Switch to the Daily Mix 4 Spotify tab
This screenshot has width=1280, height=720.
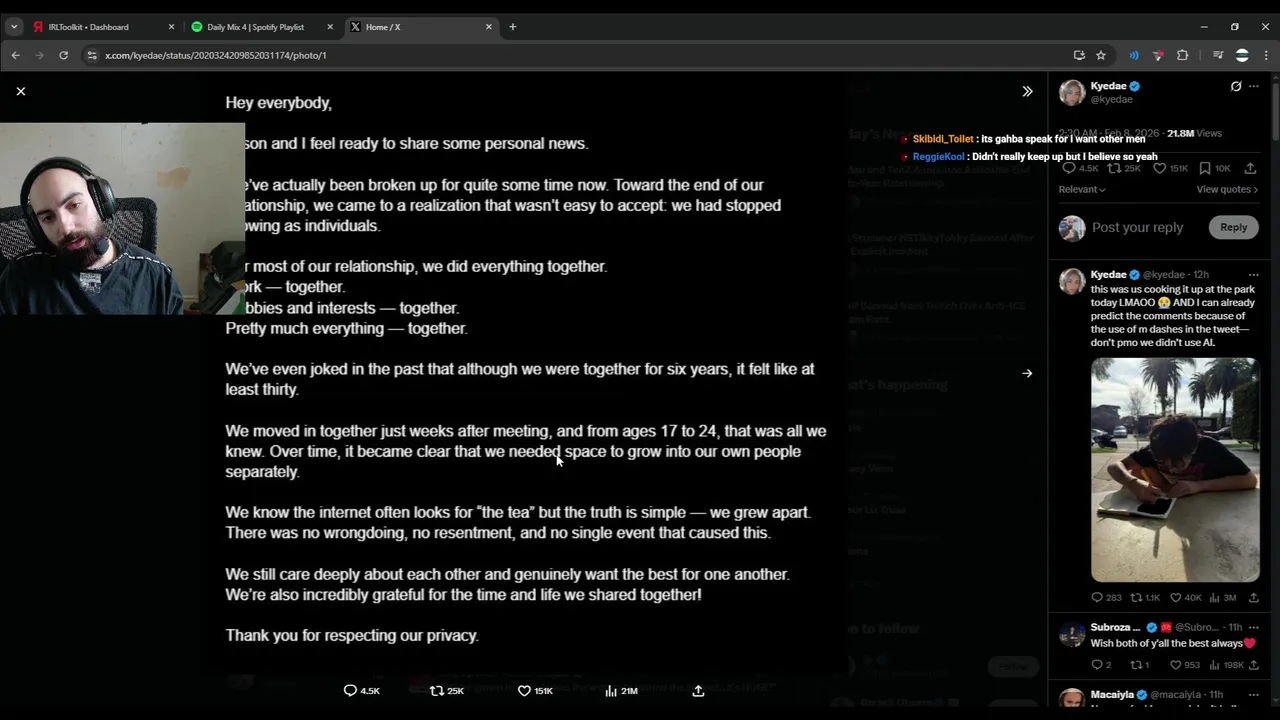point(255,27)
